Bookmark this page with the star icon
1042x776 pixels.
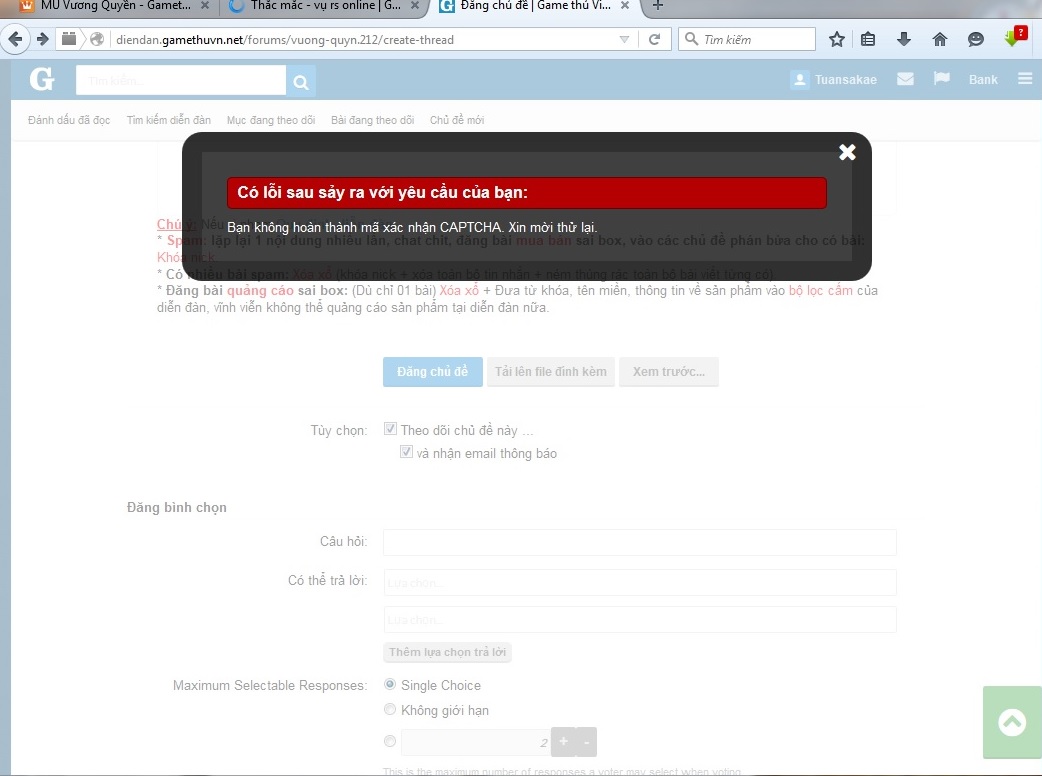point(837,40)
